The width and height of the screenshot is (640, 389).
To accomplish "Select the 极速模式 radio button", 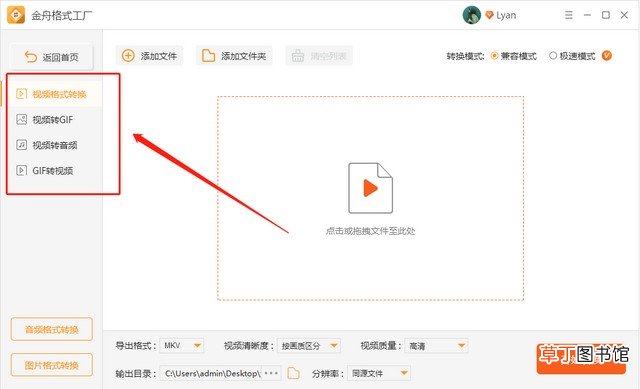I will [x=553, y=56].
